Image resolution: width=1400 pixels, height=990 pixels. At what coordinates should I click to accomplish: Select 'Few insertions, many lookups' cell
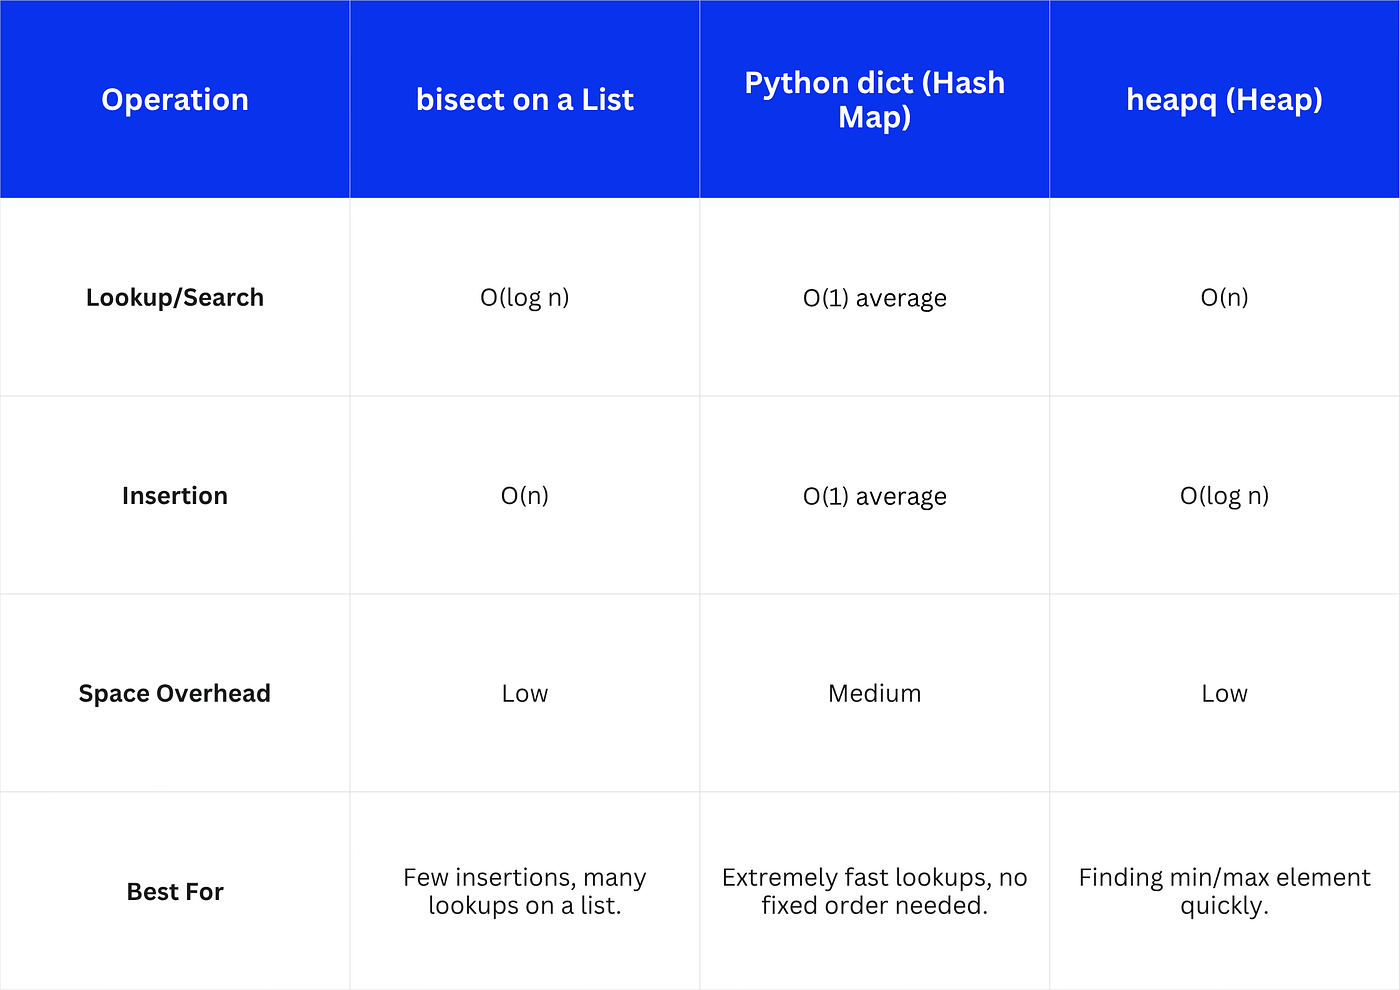click(x=525, y=891)
